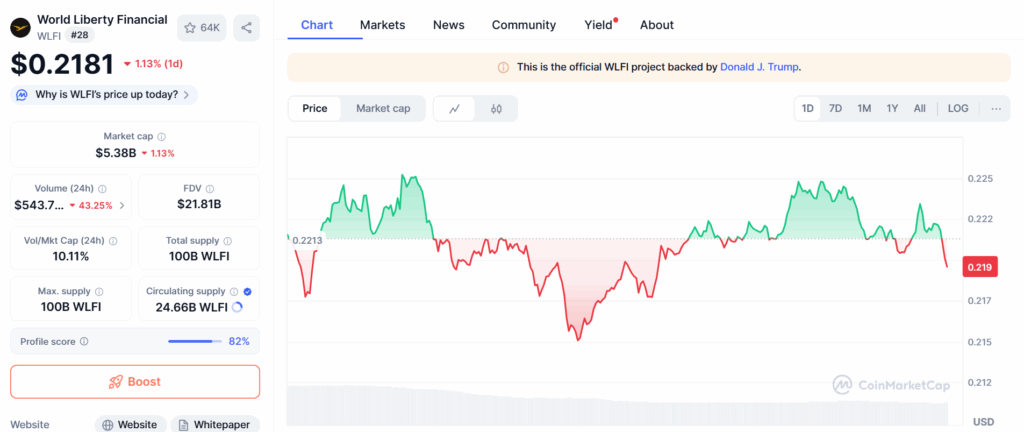Open the chart more options menu
The image size is (1024, 432).
coord(996,109)
